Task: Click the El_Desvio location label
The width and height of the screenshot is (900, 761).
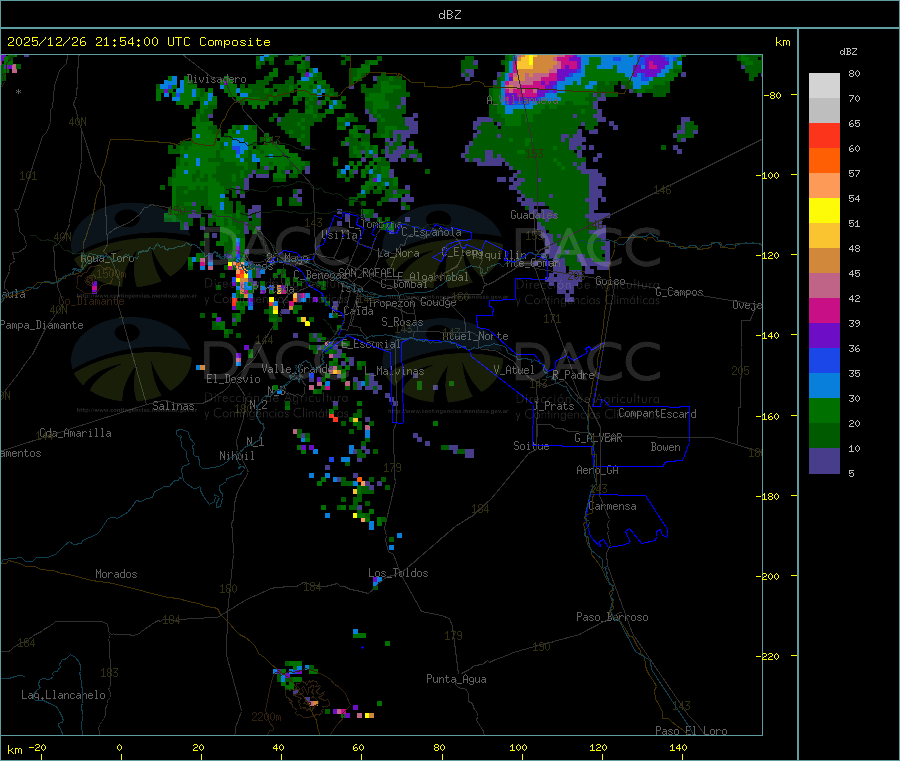Action: coord(233,379)
